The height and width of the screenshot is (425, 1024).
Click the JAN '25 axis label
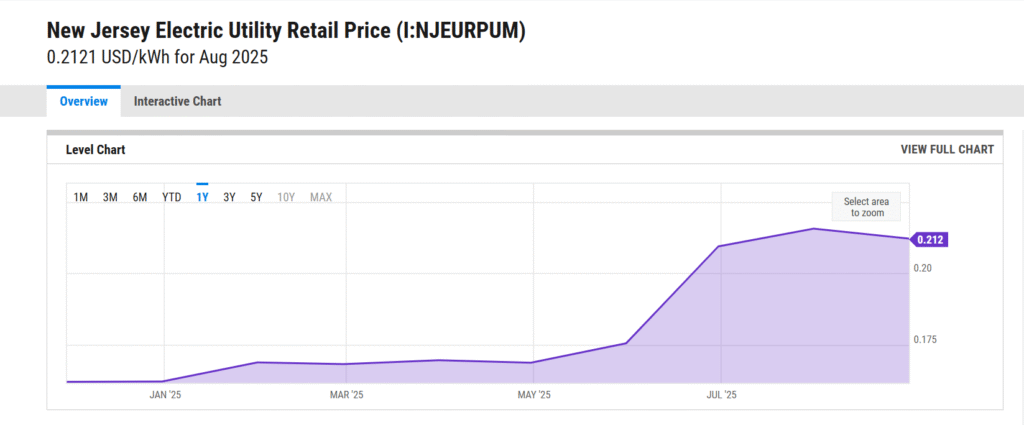point(165,395)
